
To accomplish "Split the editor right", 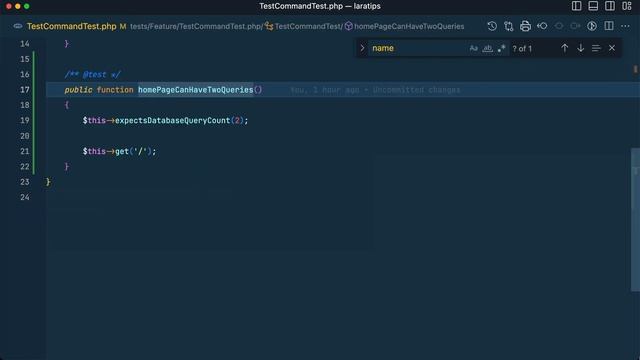I will pyautogui.click(x=609, y=26).
